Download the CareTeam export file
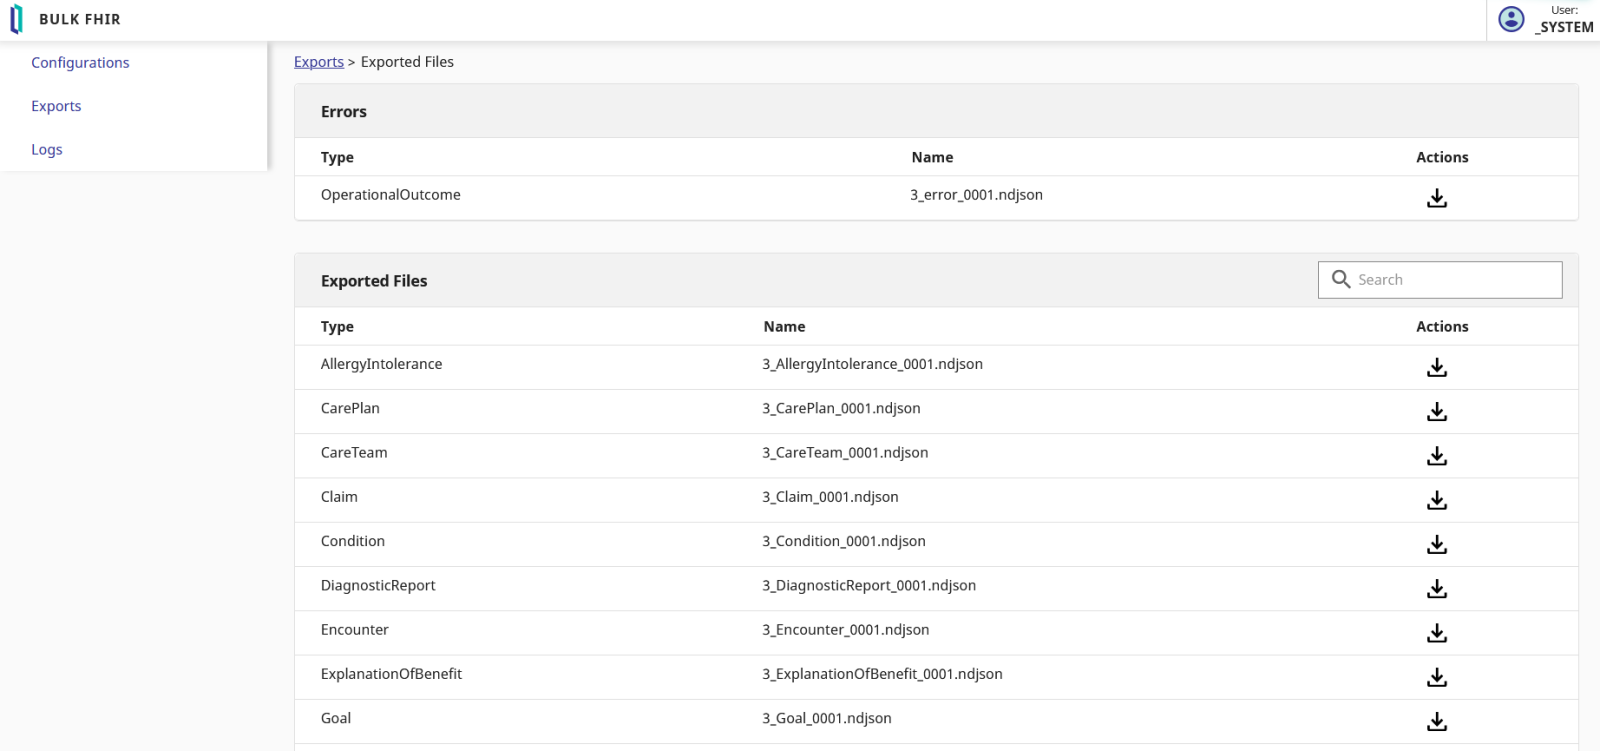 (1437, 456)
